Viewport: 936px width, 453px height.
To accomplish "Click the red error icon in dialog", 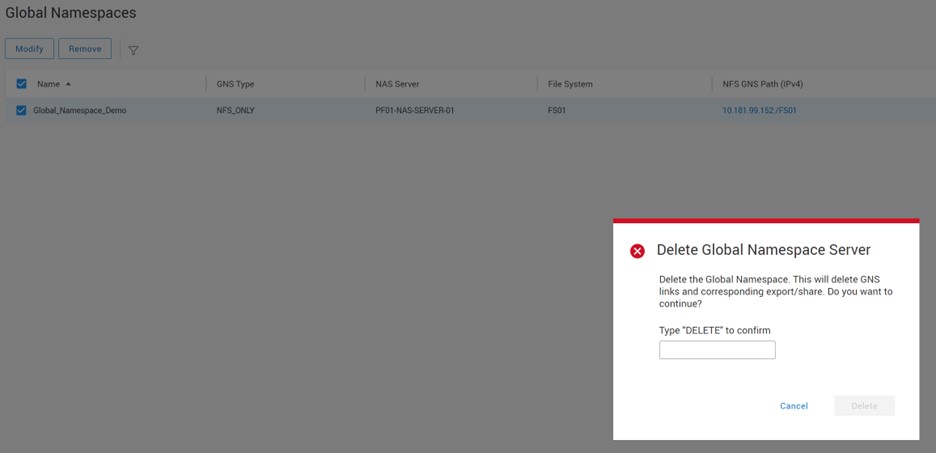I will (x=637, y=251).
